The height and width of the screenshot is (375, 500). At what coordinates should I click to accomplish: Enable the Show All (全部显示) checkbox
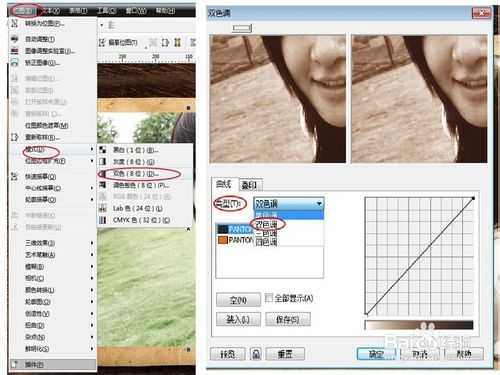tap(269, 298)
